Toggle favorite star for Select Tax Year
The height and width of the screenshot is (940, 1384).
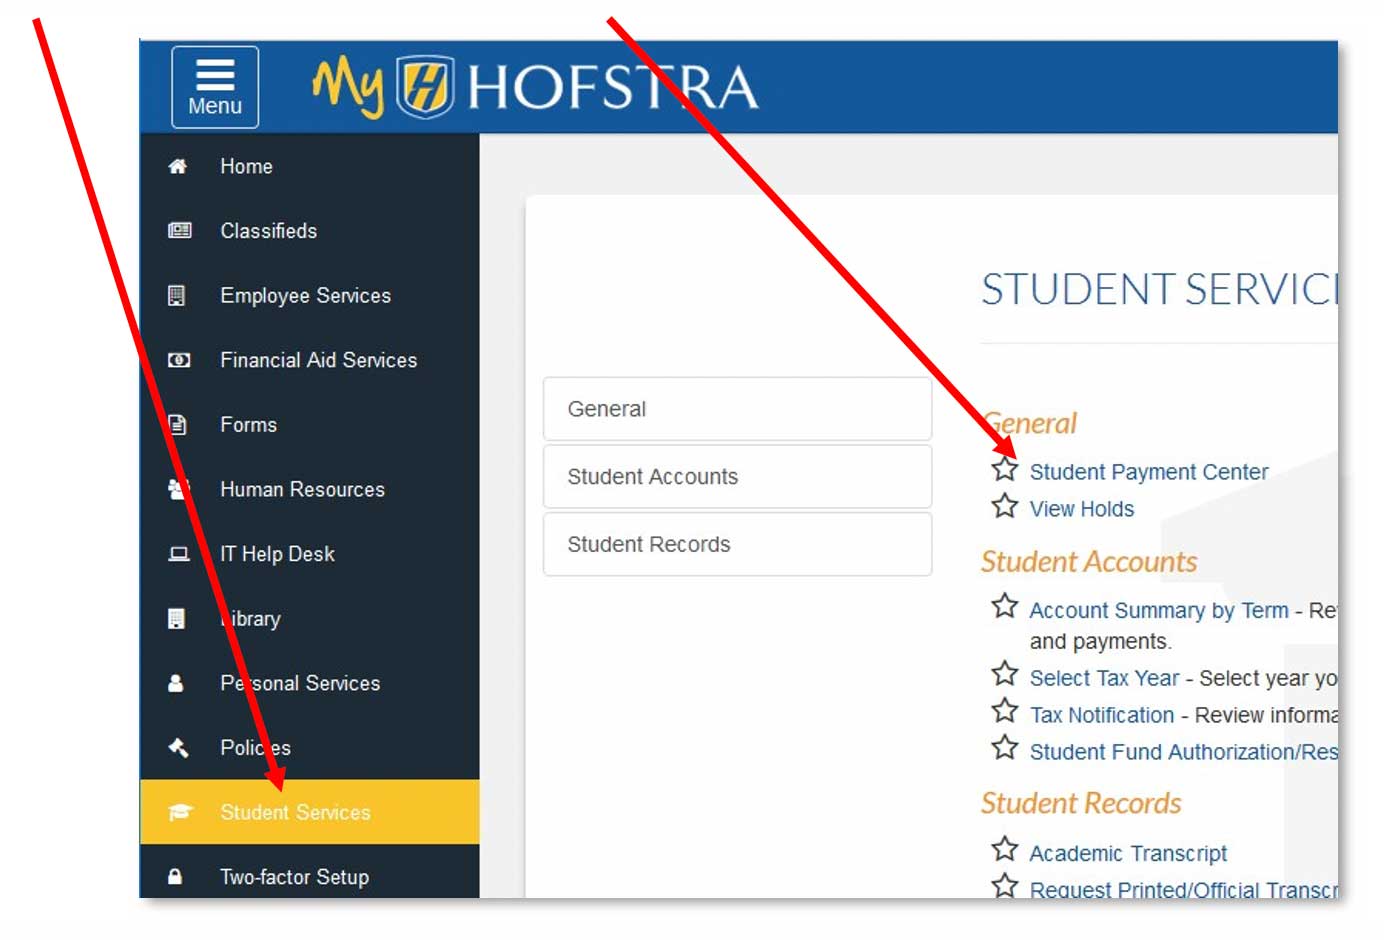pyautogui.click(x=1004, y=675)
